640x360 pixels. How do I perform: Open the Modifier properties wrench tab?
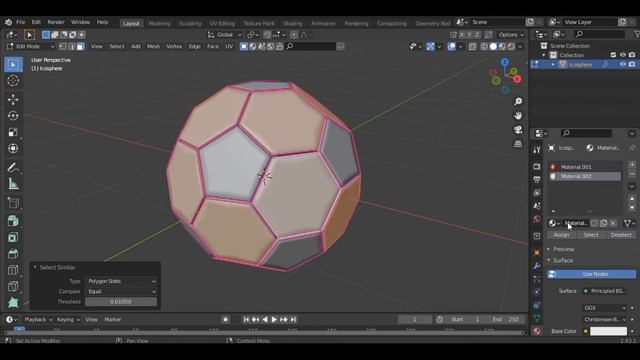(537, 266)
